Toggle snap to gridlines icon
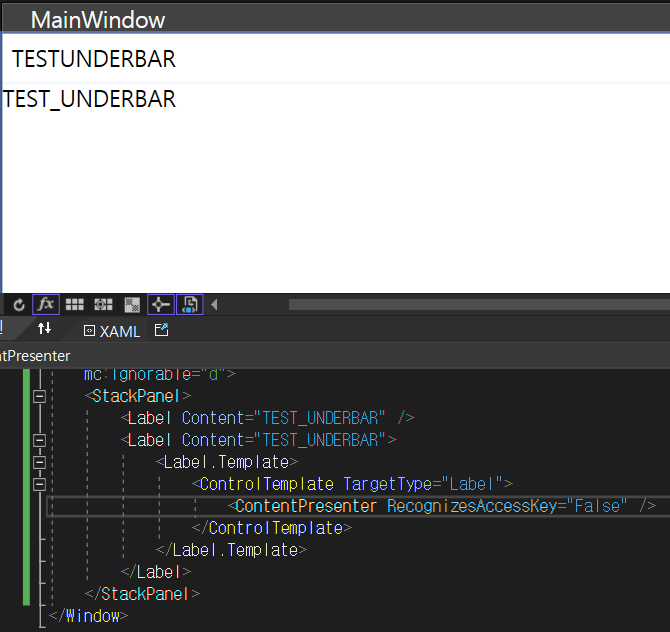 (x=103, y=305)
